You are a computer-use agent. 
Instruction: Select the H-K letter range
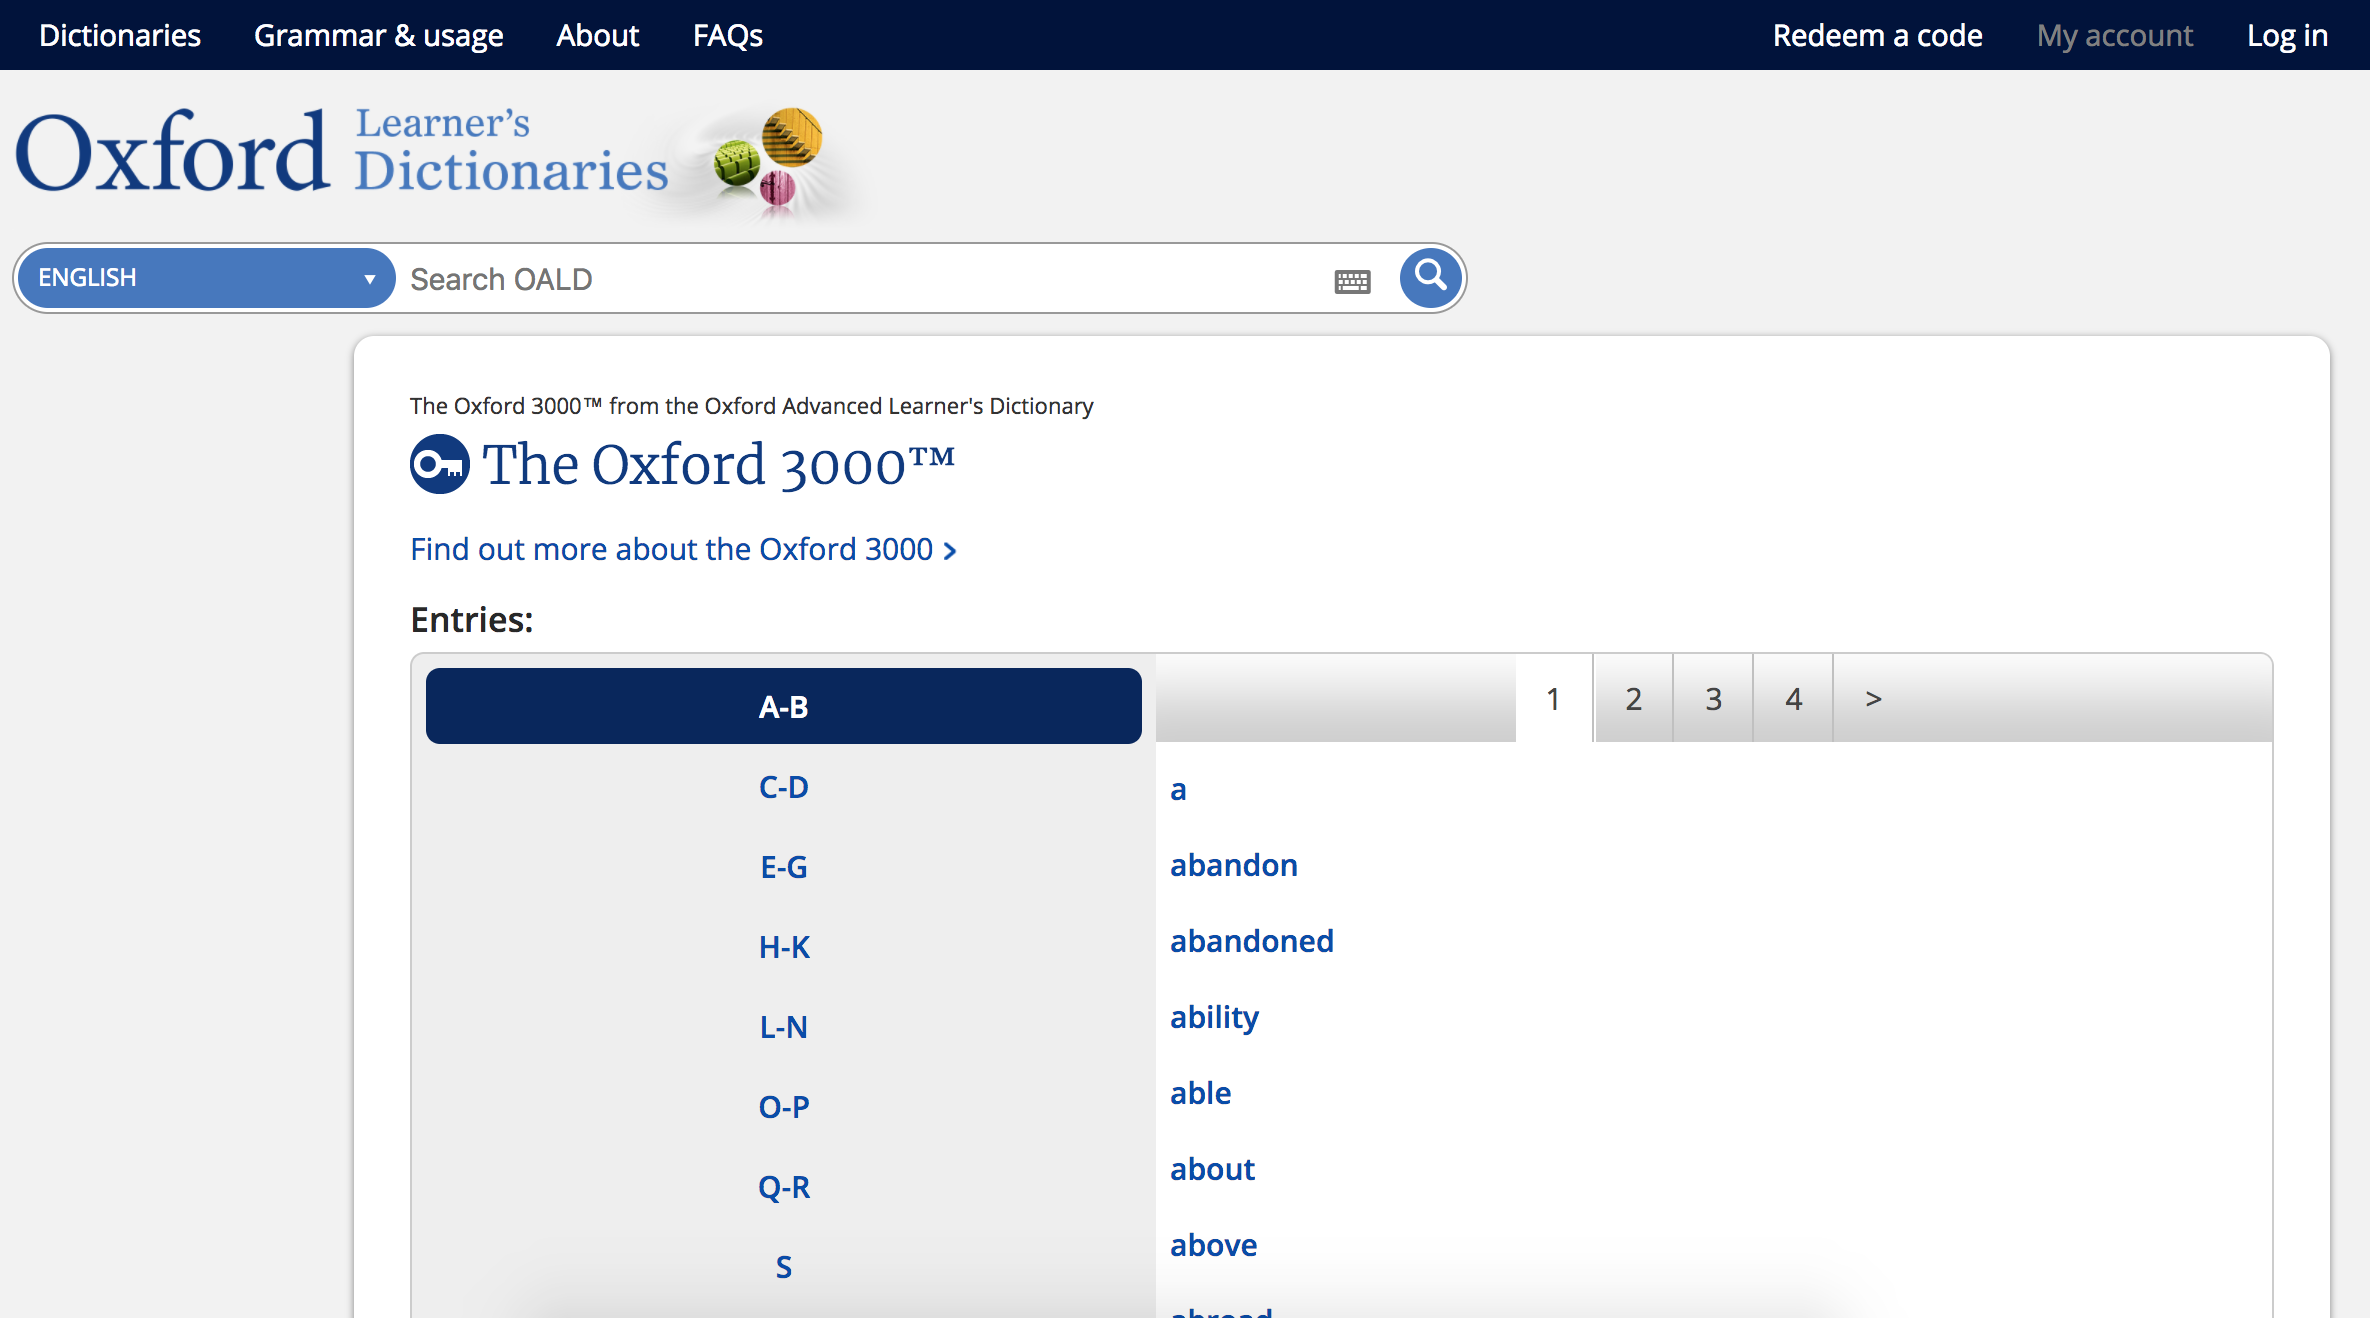(x=783, y=947)
